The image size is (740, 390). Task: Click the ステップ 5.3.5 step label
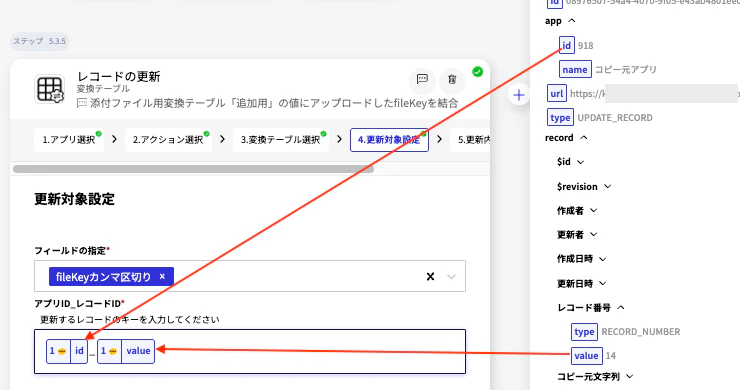[x=40, y=41]
